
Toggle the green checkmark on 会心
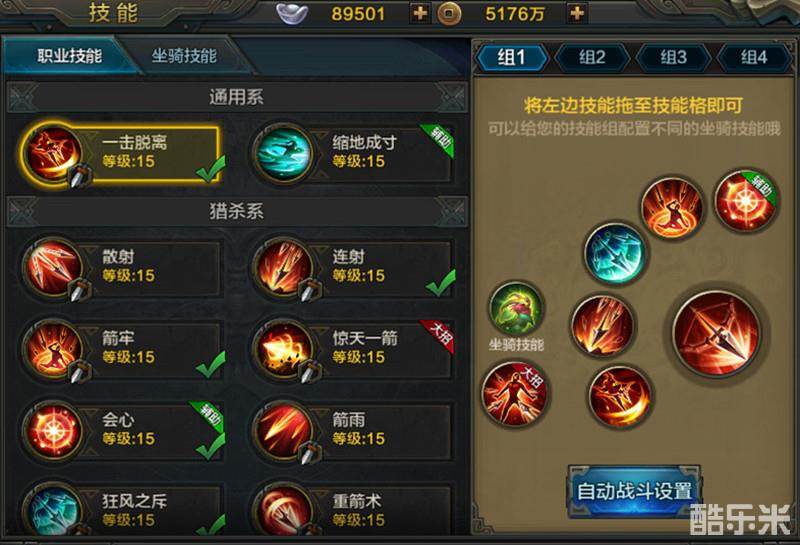tap(211, 446)
